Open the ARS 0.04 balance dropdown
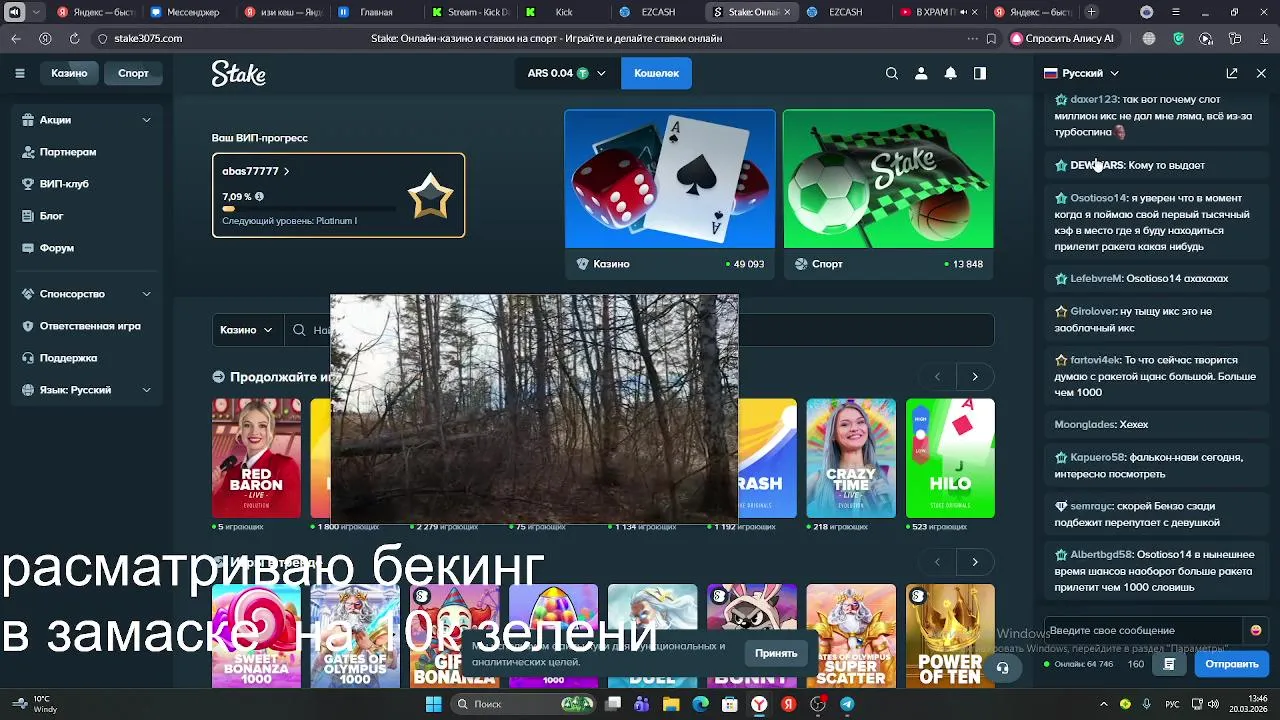This screenshot has width=1280, height=720. [x=566, y=73]
